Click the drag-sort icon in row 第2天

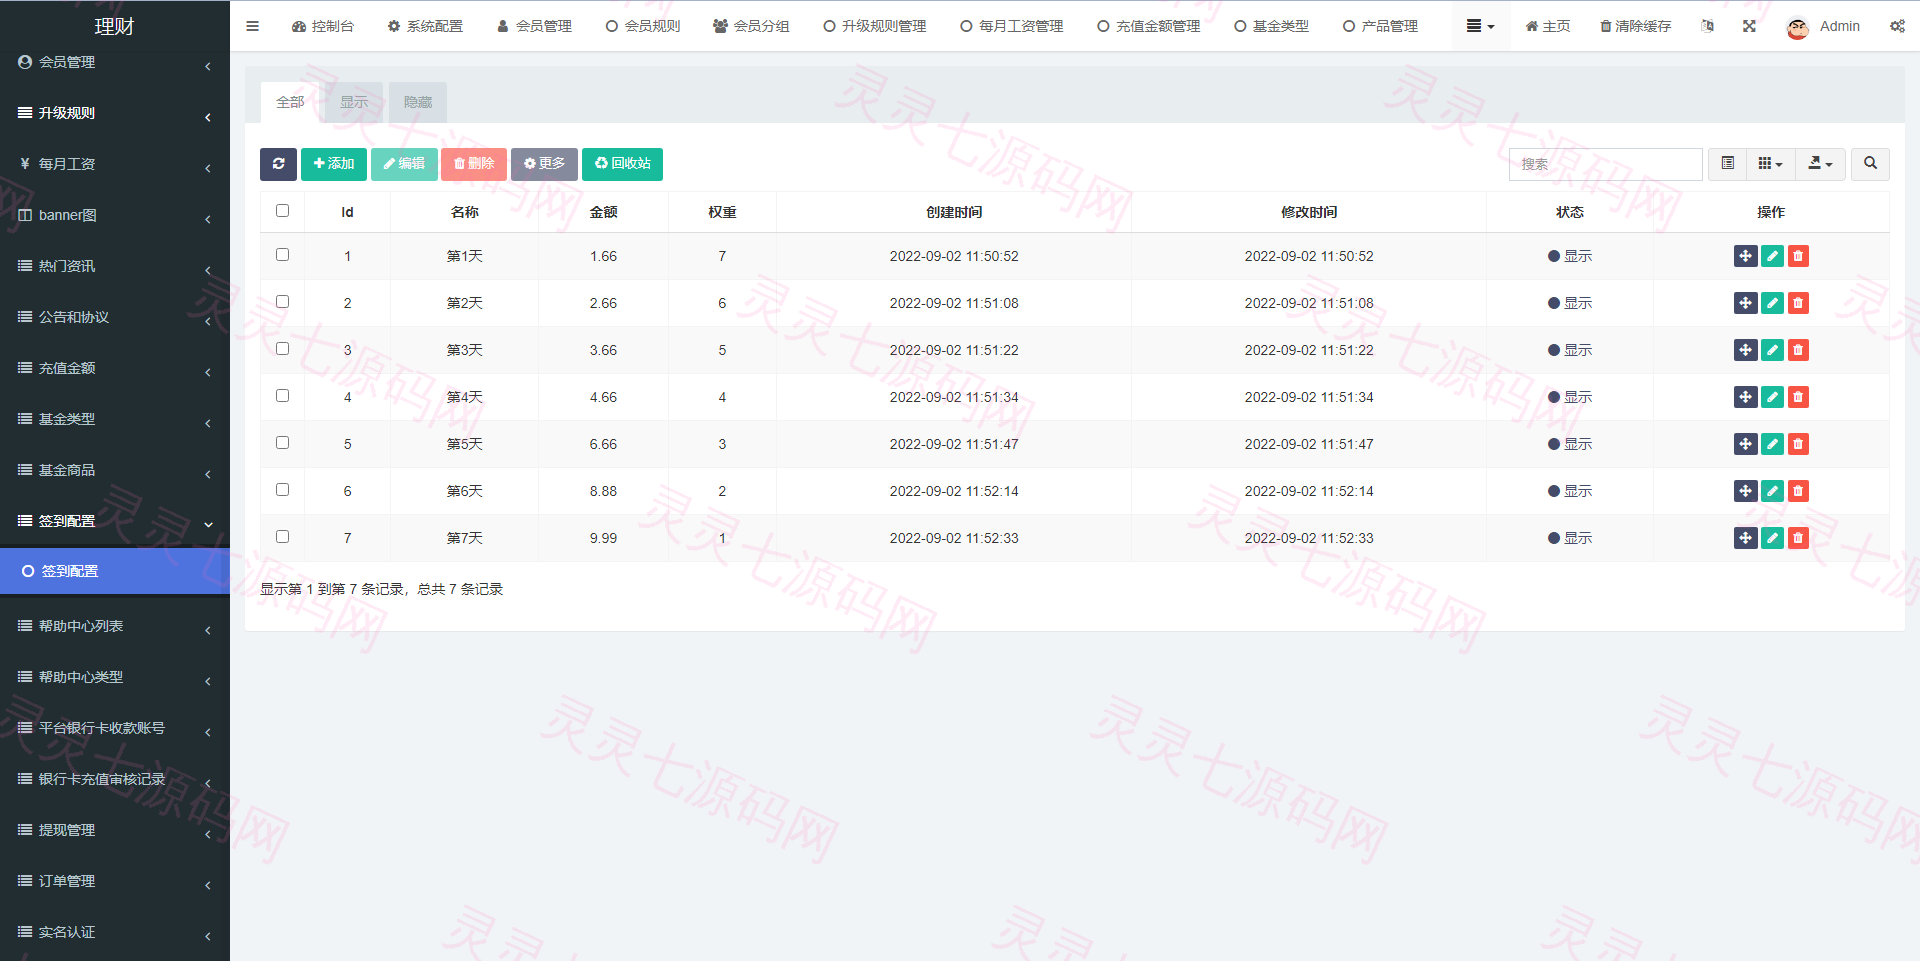[1745, 303]
